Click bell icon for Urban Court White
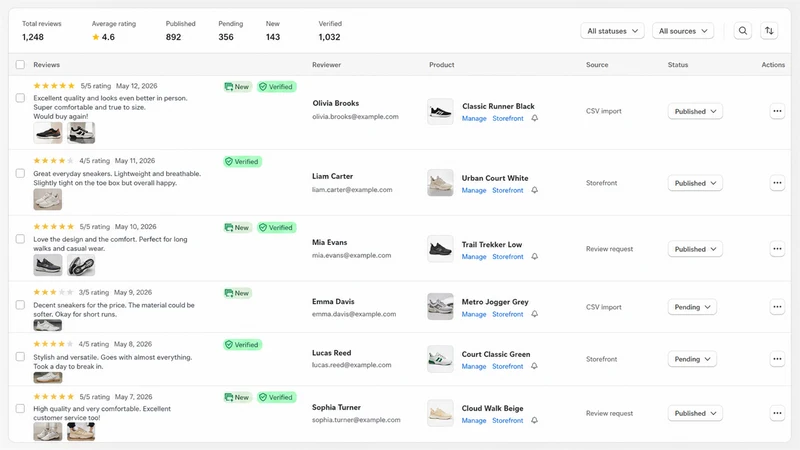This screenshot has height=450, width=800. point(534,190)
